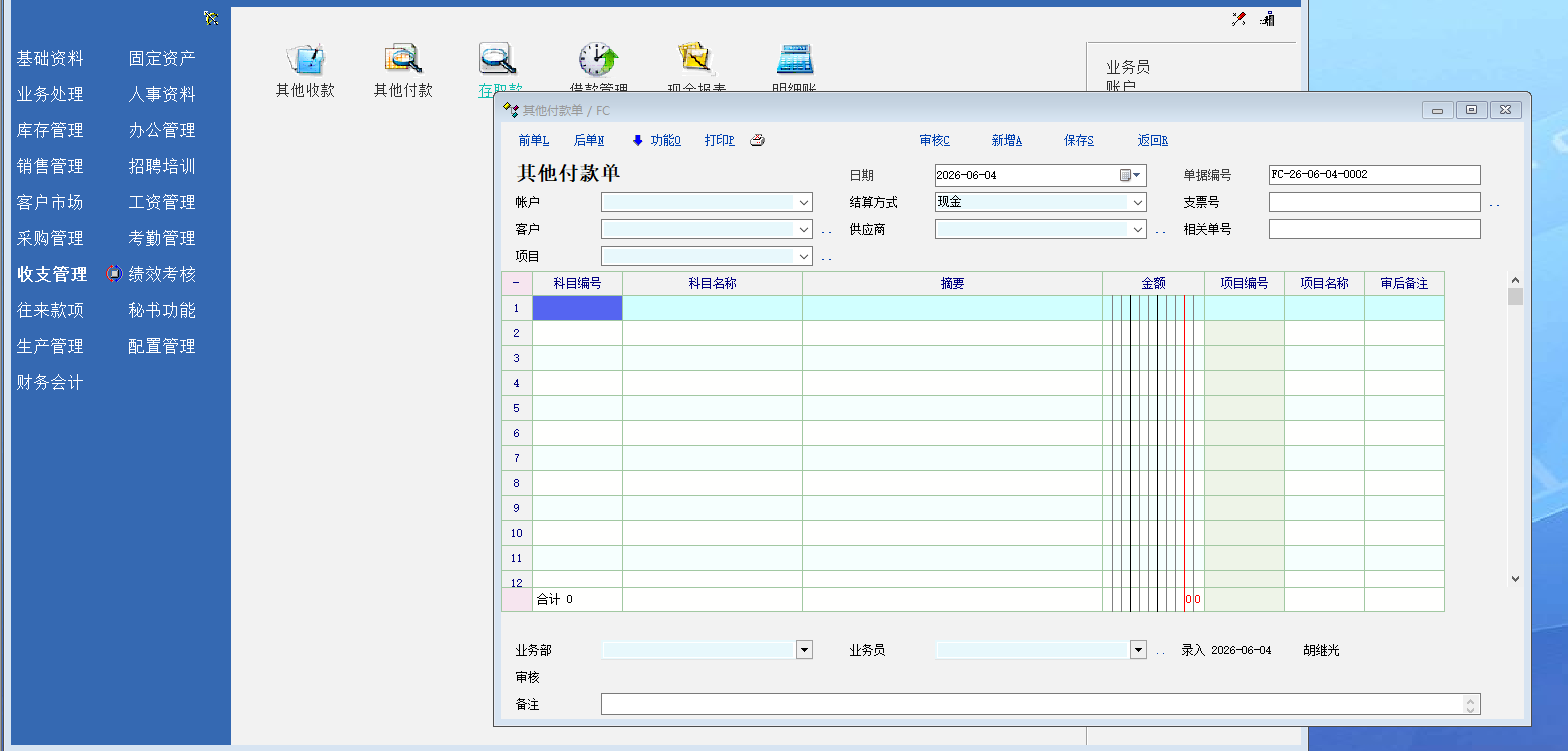1568x751 pixels.
Task: Open 财务会计 in the sidebar
Action: pos(50,383)
